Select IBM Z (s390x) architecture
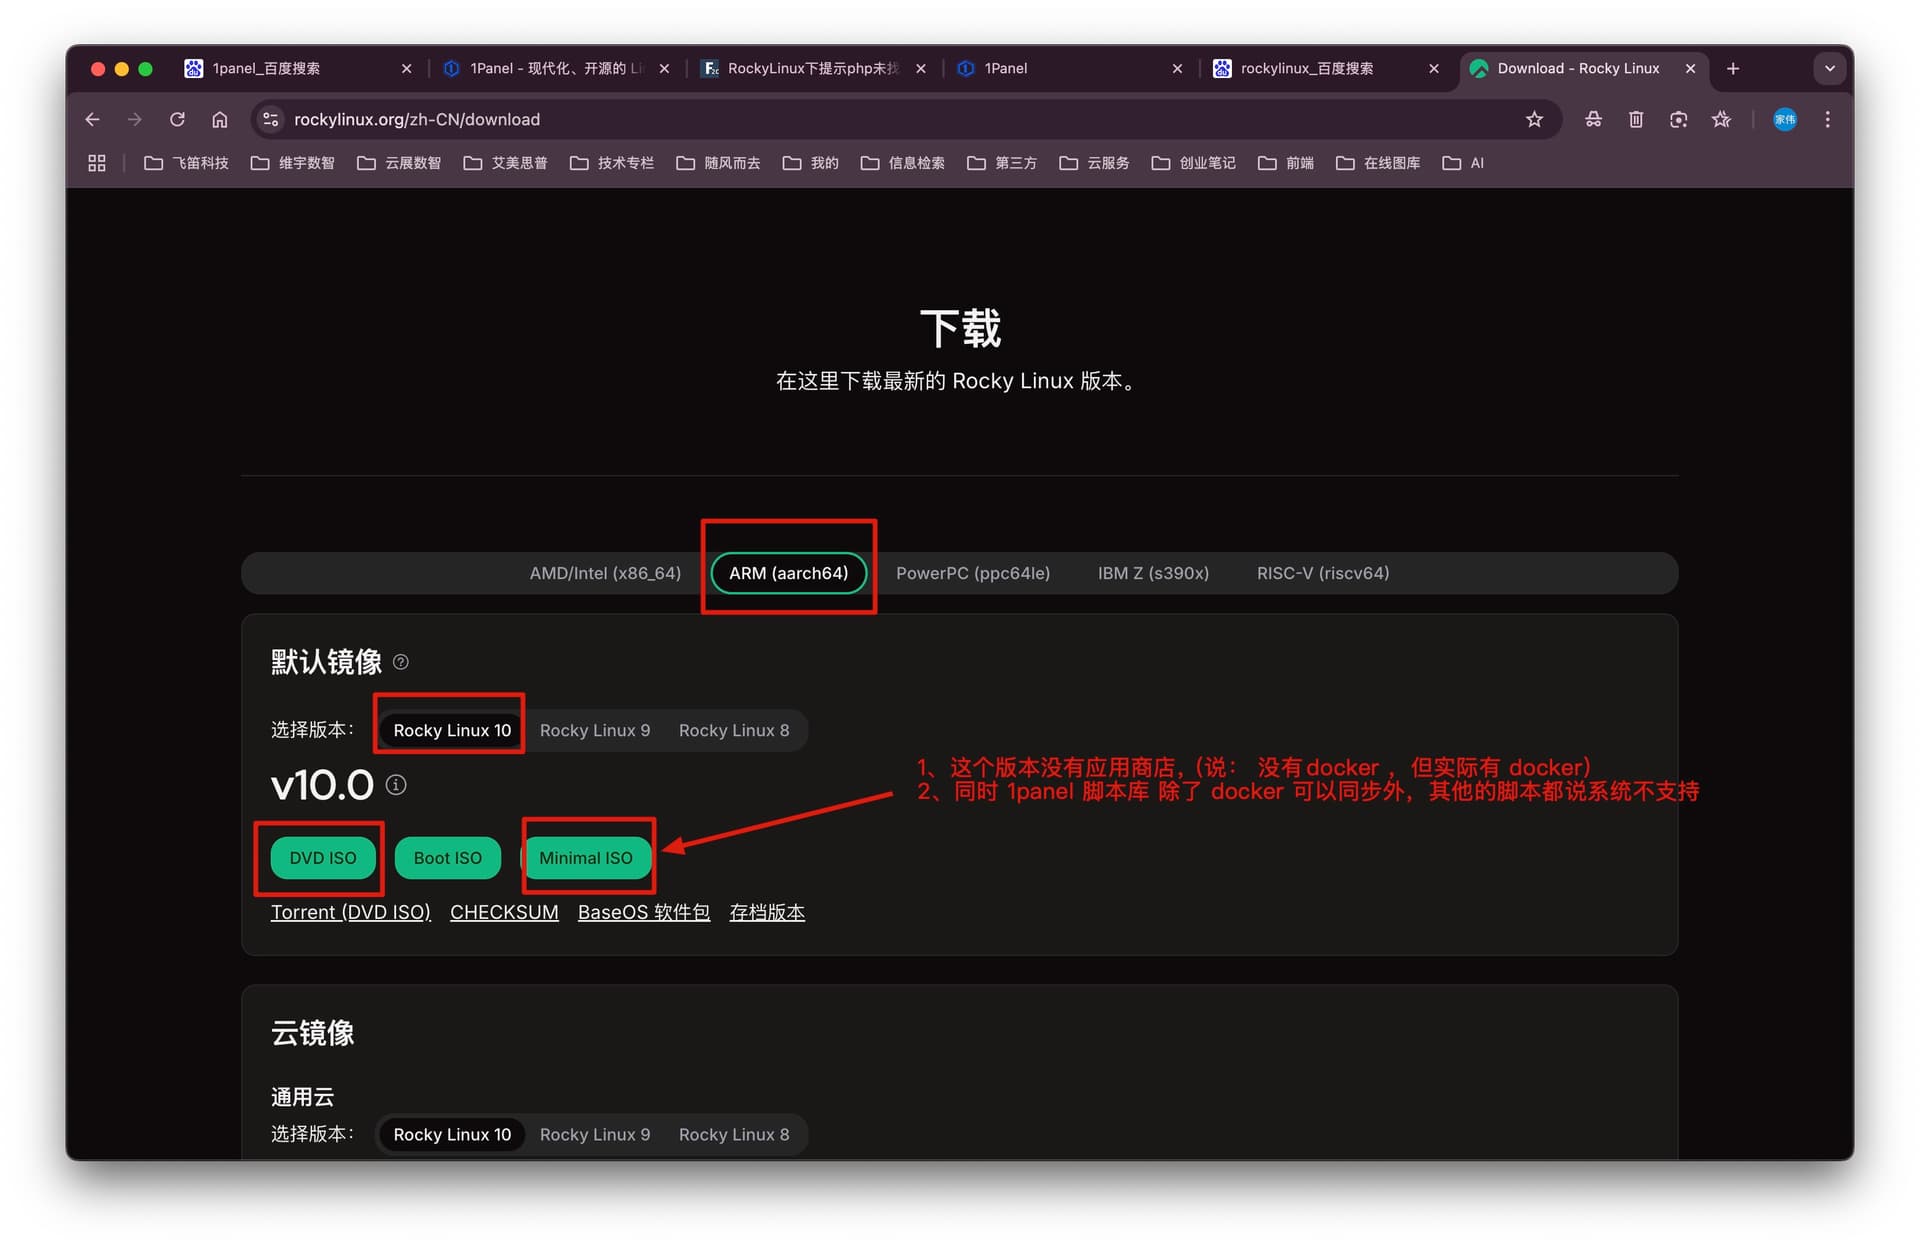This screenshot has height=1248, width=1920. (x=1153, y=573)
